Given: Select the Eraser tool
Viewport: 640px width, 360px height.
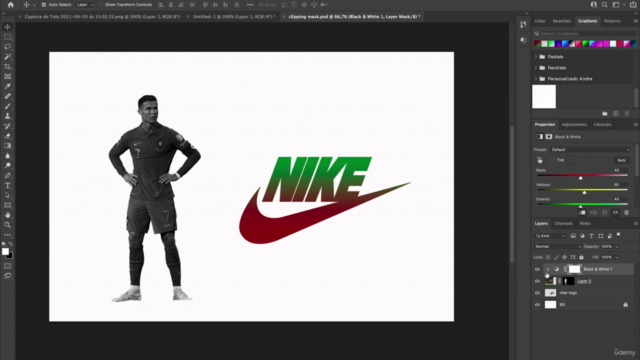Looking at the screenshot, I should point(7,136).
